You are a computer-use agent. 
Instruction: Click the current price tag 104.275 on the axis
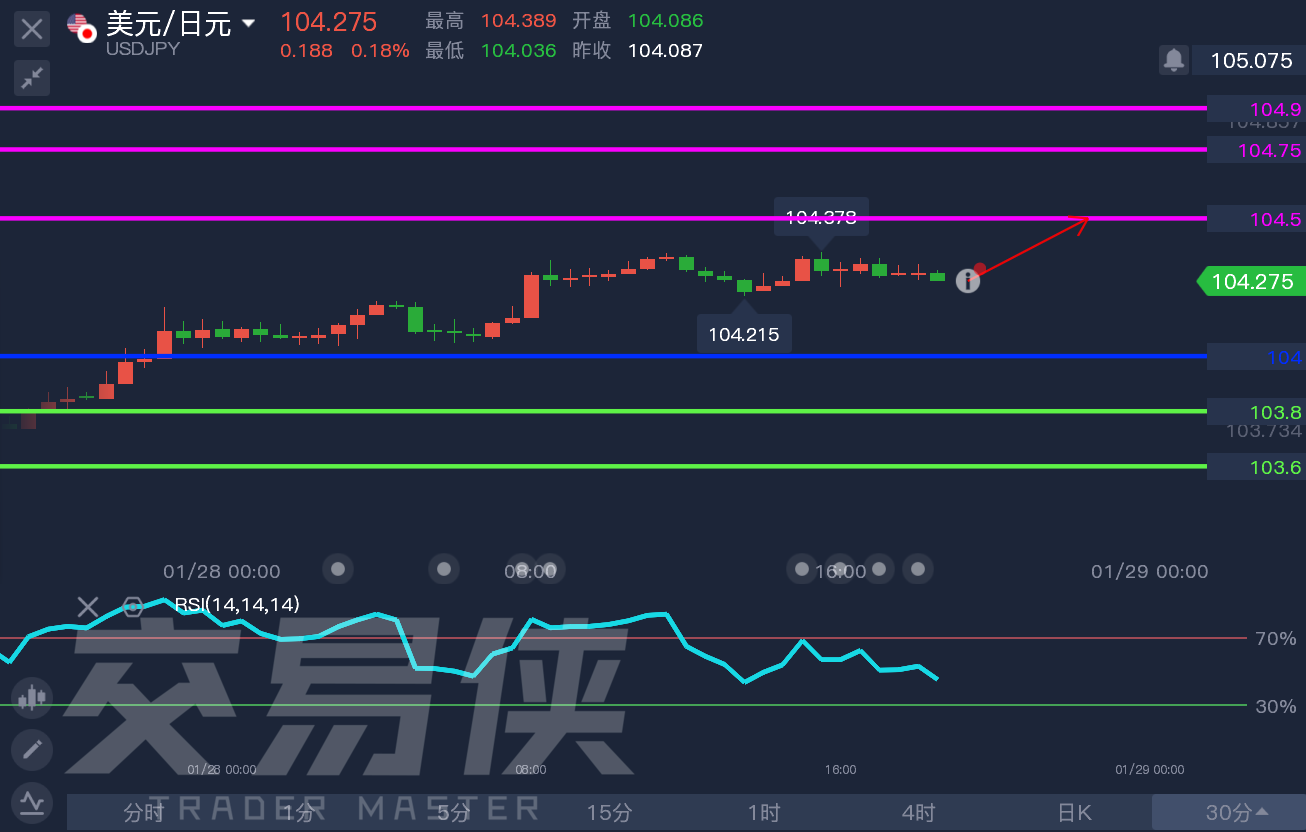click(x=1251, y=282)
